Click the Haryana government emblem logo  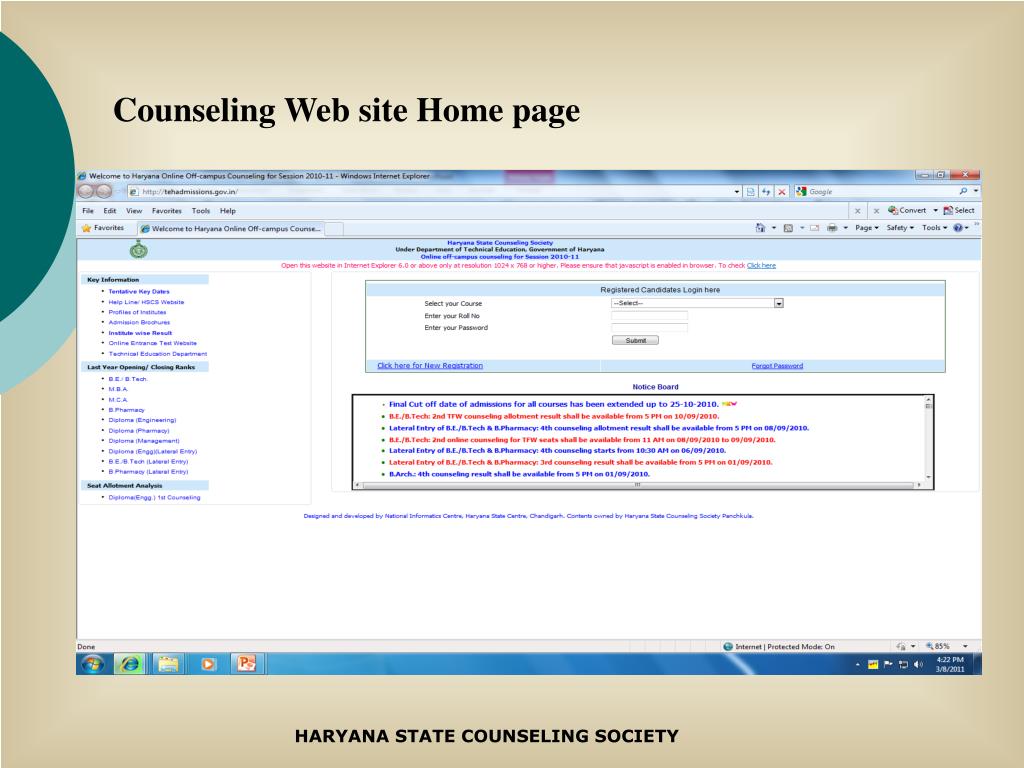[138, 249]
